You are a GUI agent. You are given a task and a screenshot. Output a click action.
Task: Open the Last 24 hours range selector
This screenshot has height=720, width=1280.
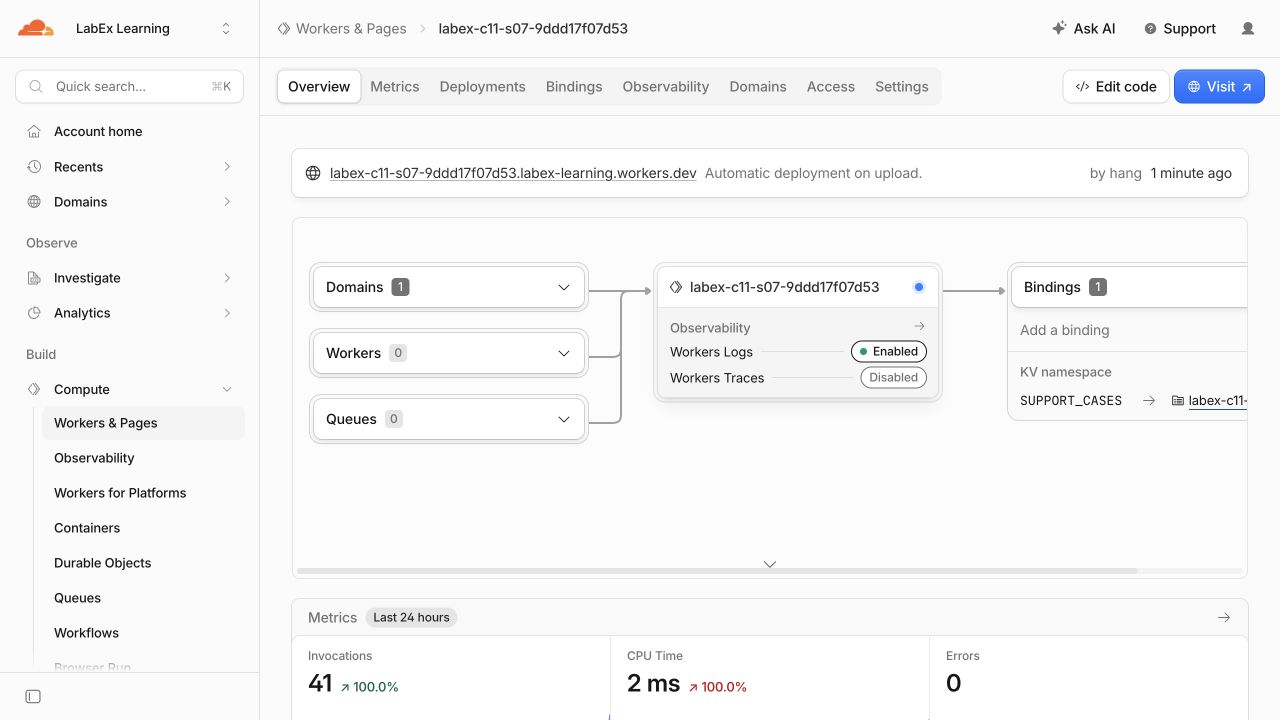(x=411, y=618)
